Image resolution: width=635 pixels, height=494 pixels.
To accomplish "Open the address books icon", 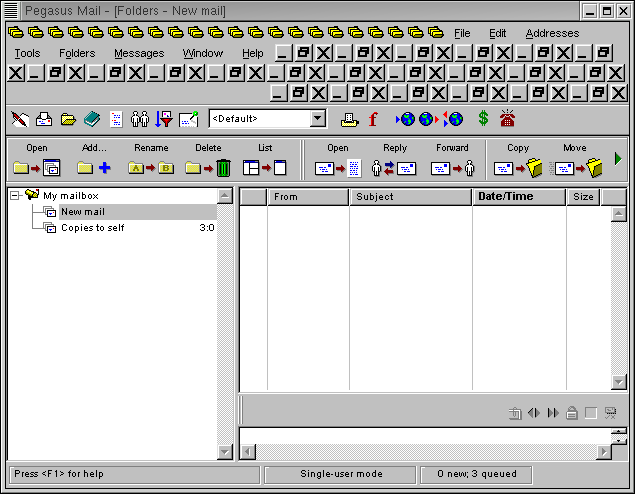I will [92, 119].
